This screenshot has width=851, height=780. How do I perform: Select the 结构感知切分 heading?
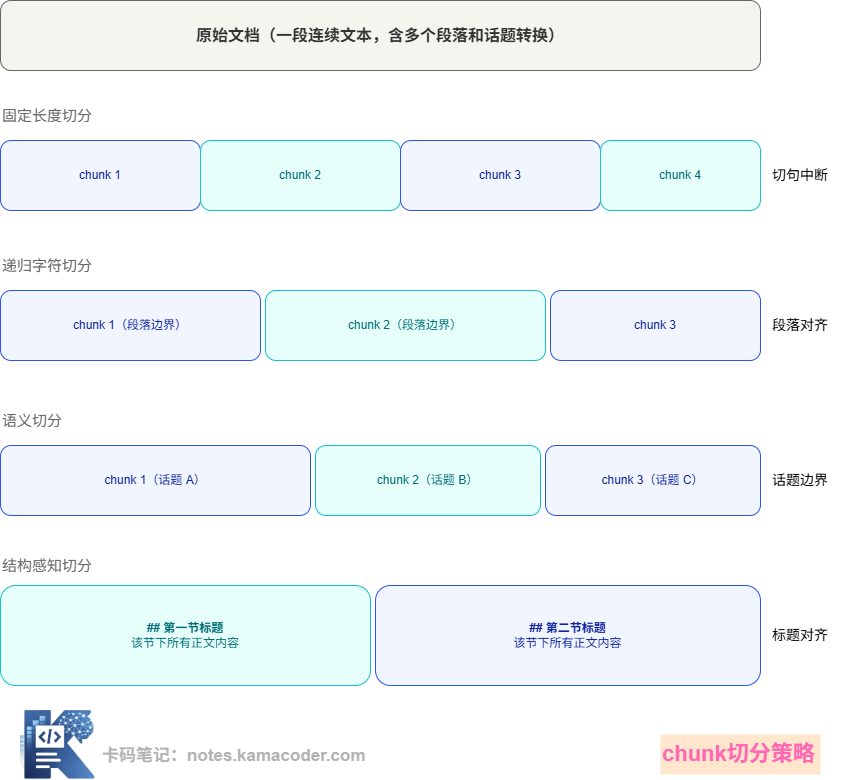47,566
